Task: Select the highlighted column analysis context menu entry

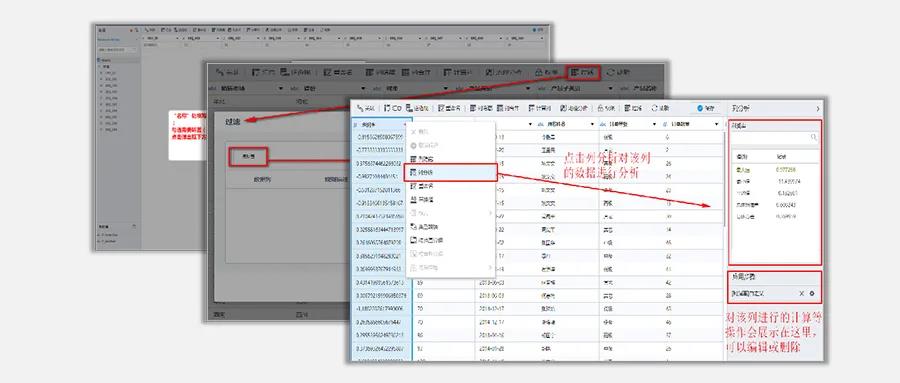Action: pos(451,172)
